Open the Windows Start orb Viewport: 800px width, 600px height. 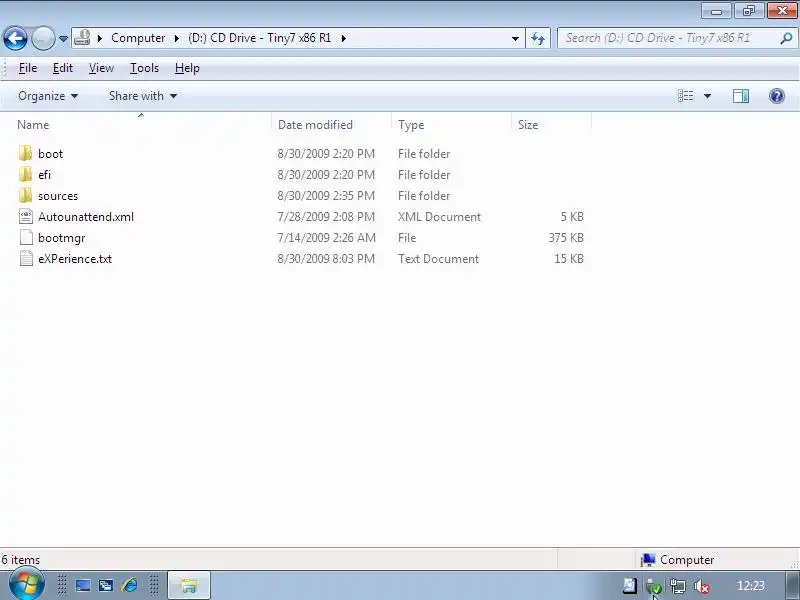point(27,585)
